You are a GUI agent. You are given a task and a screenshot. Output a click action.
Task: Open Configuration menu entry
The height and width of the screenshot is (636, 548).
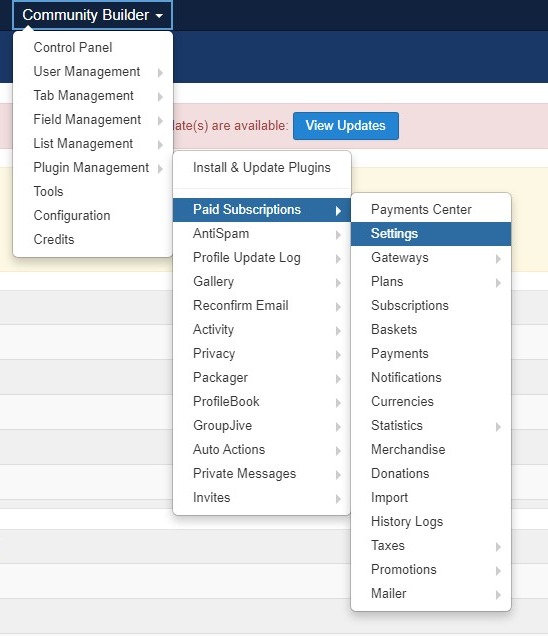[93, 215]
